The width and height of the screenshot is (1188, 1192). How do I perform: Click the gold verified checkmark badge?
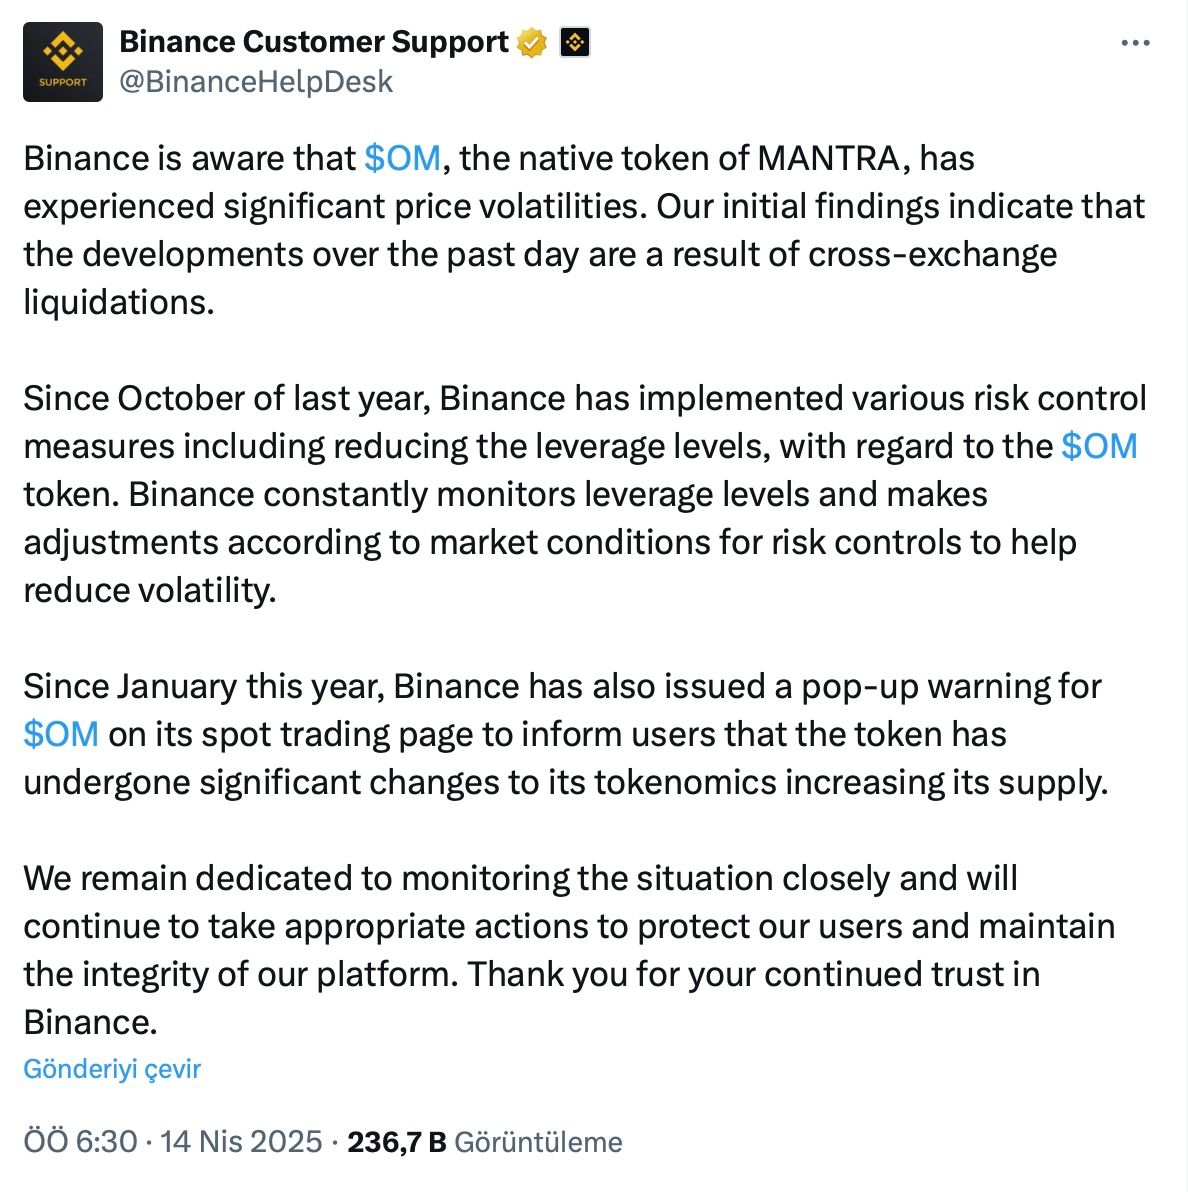532,42
